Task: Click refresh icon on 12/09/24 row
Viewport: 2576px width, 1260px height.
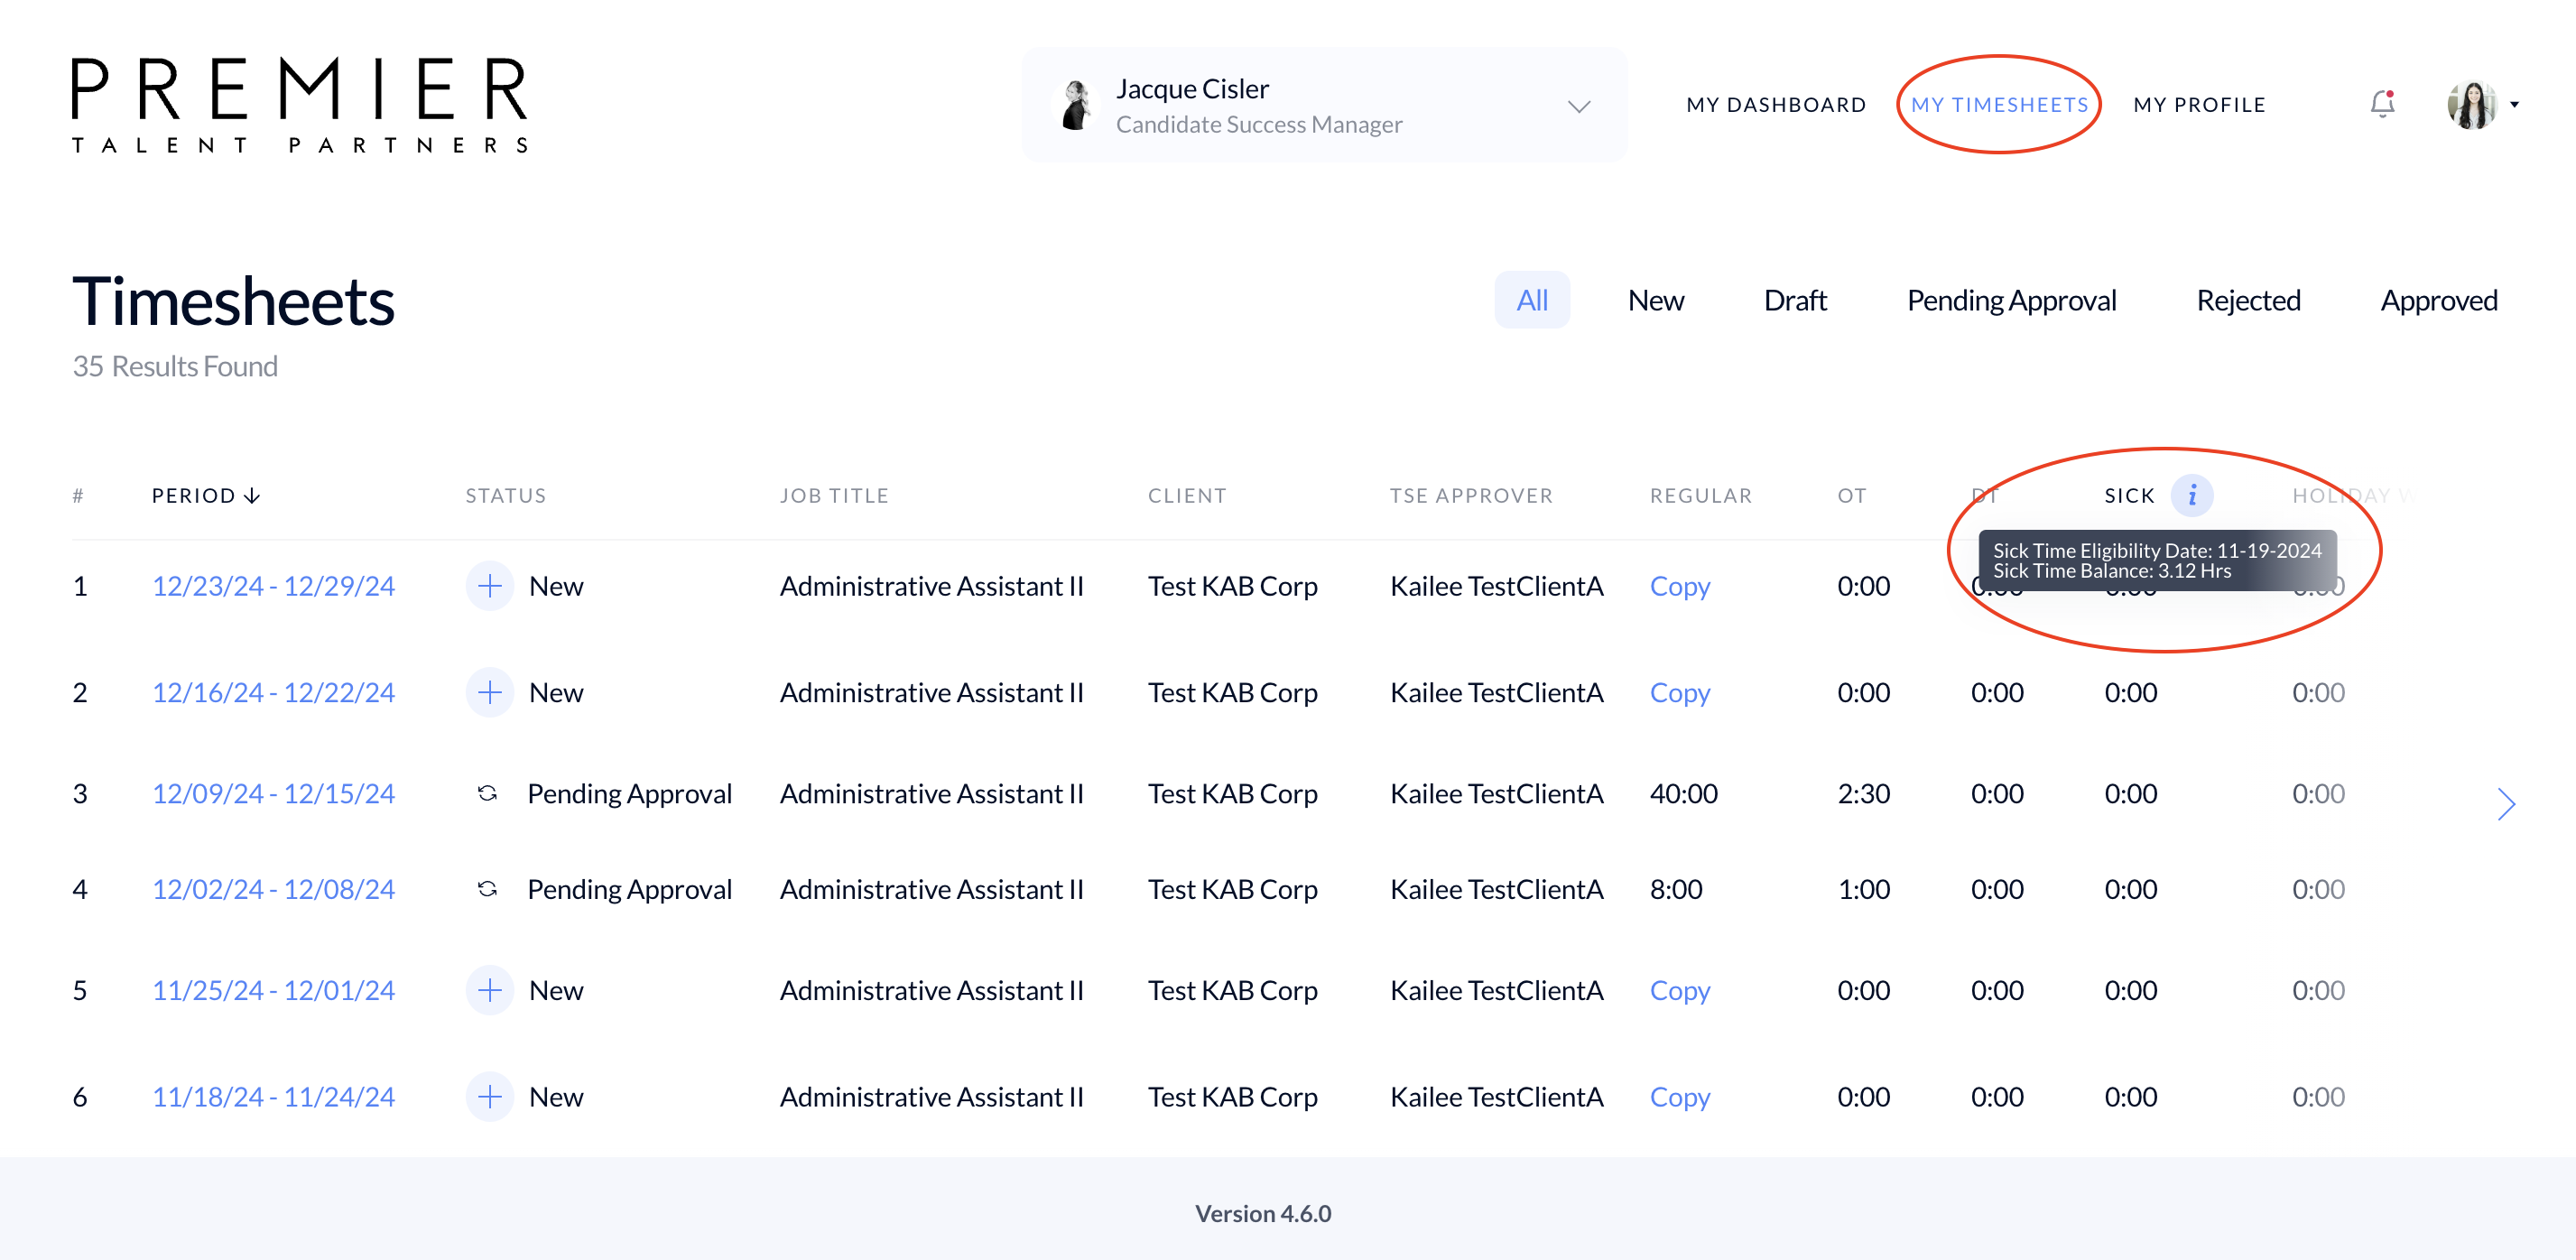Action: click(x=487, y=793)
